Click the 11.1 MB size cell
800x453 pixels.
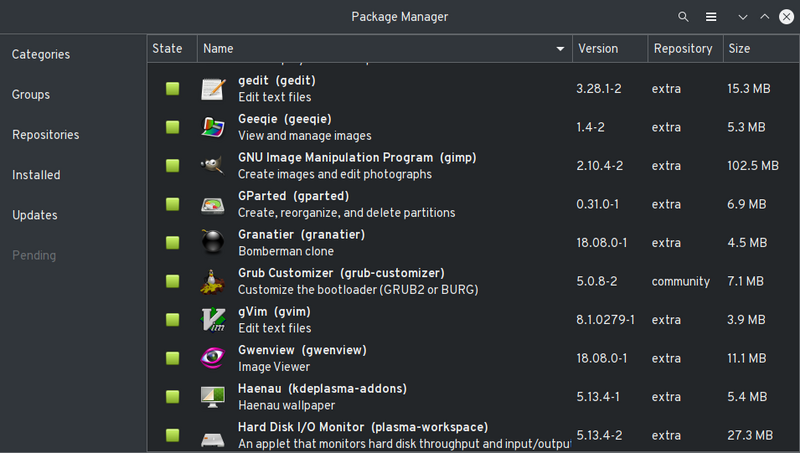(x=746, y=359)
